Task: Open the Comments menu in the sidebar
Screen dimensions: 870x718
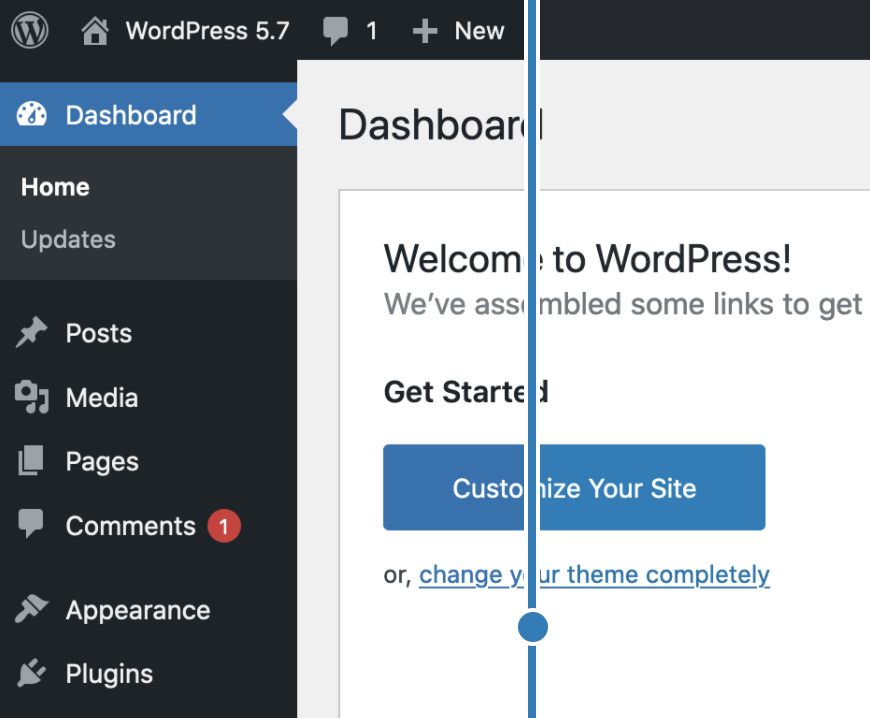Action: (131, 526)
